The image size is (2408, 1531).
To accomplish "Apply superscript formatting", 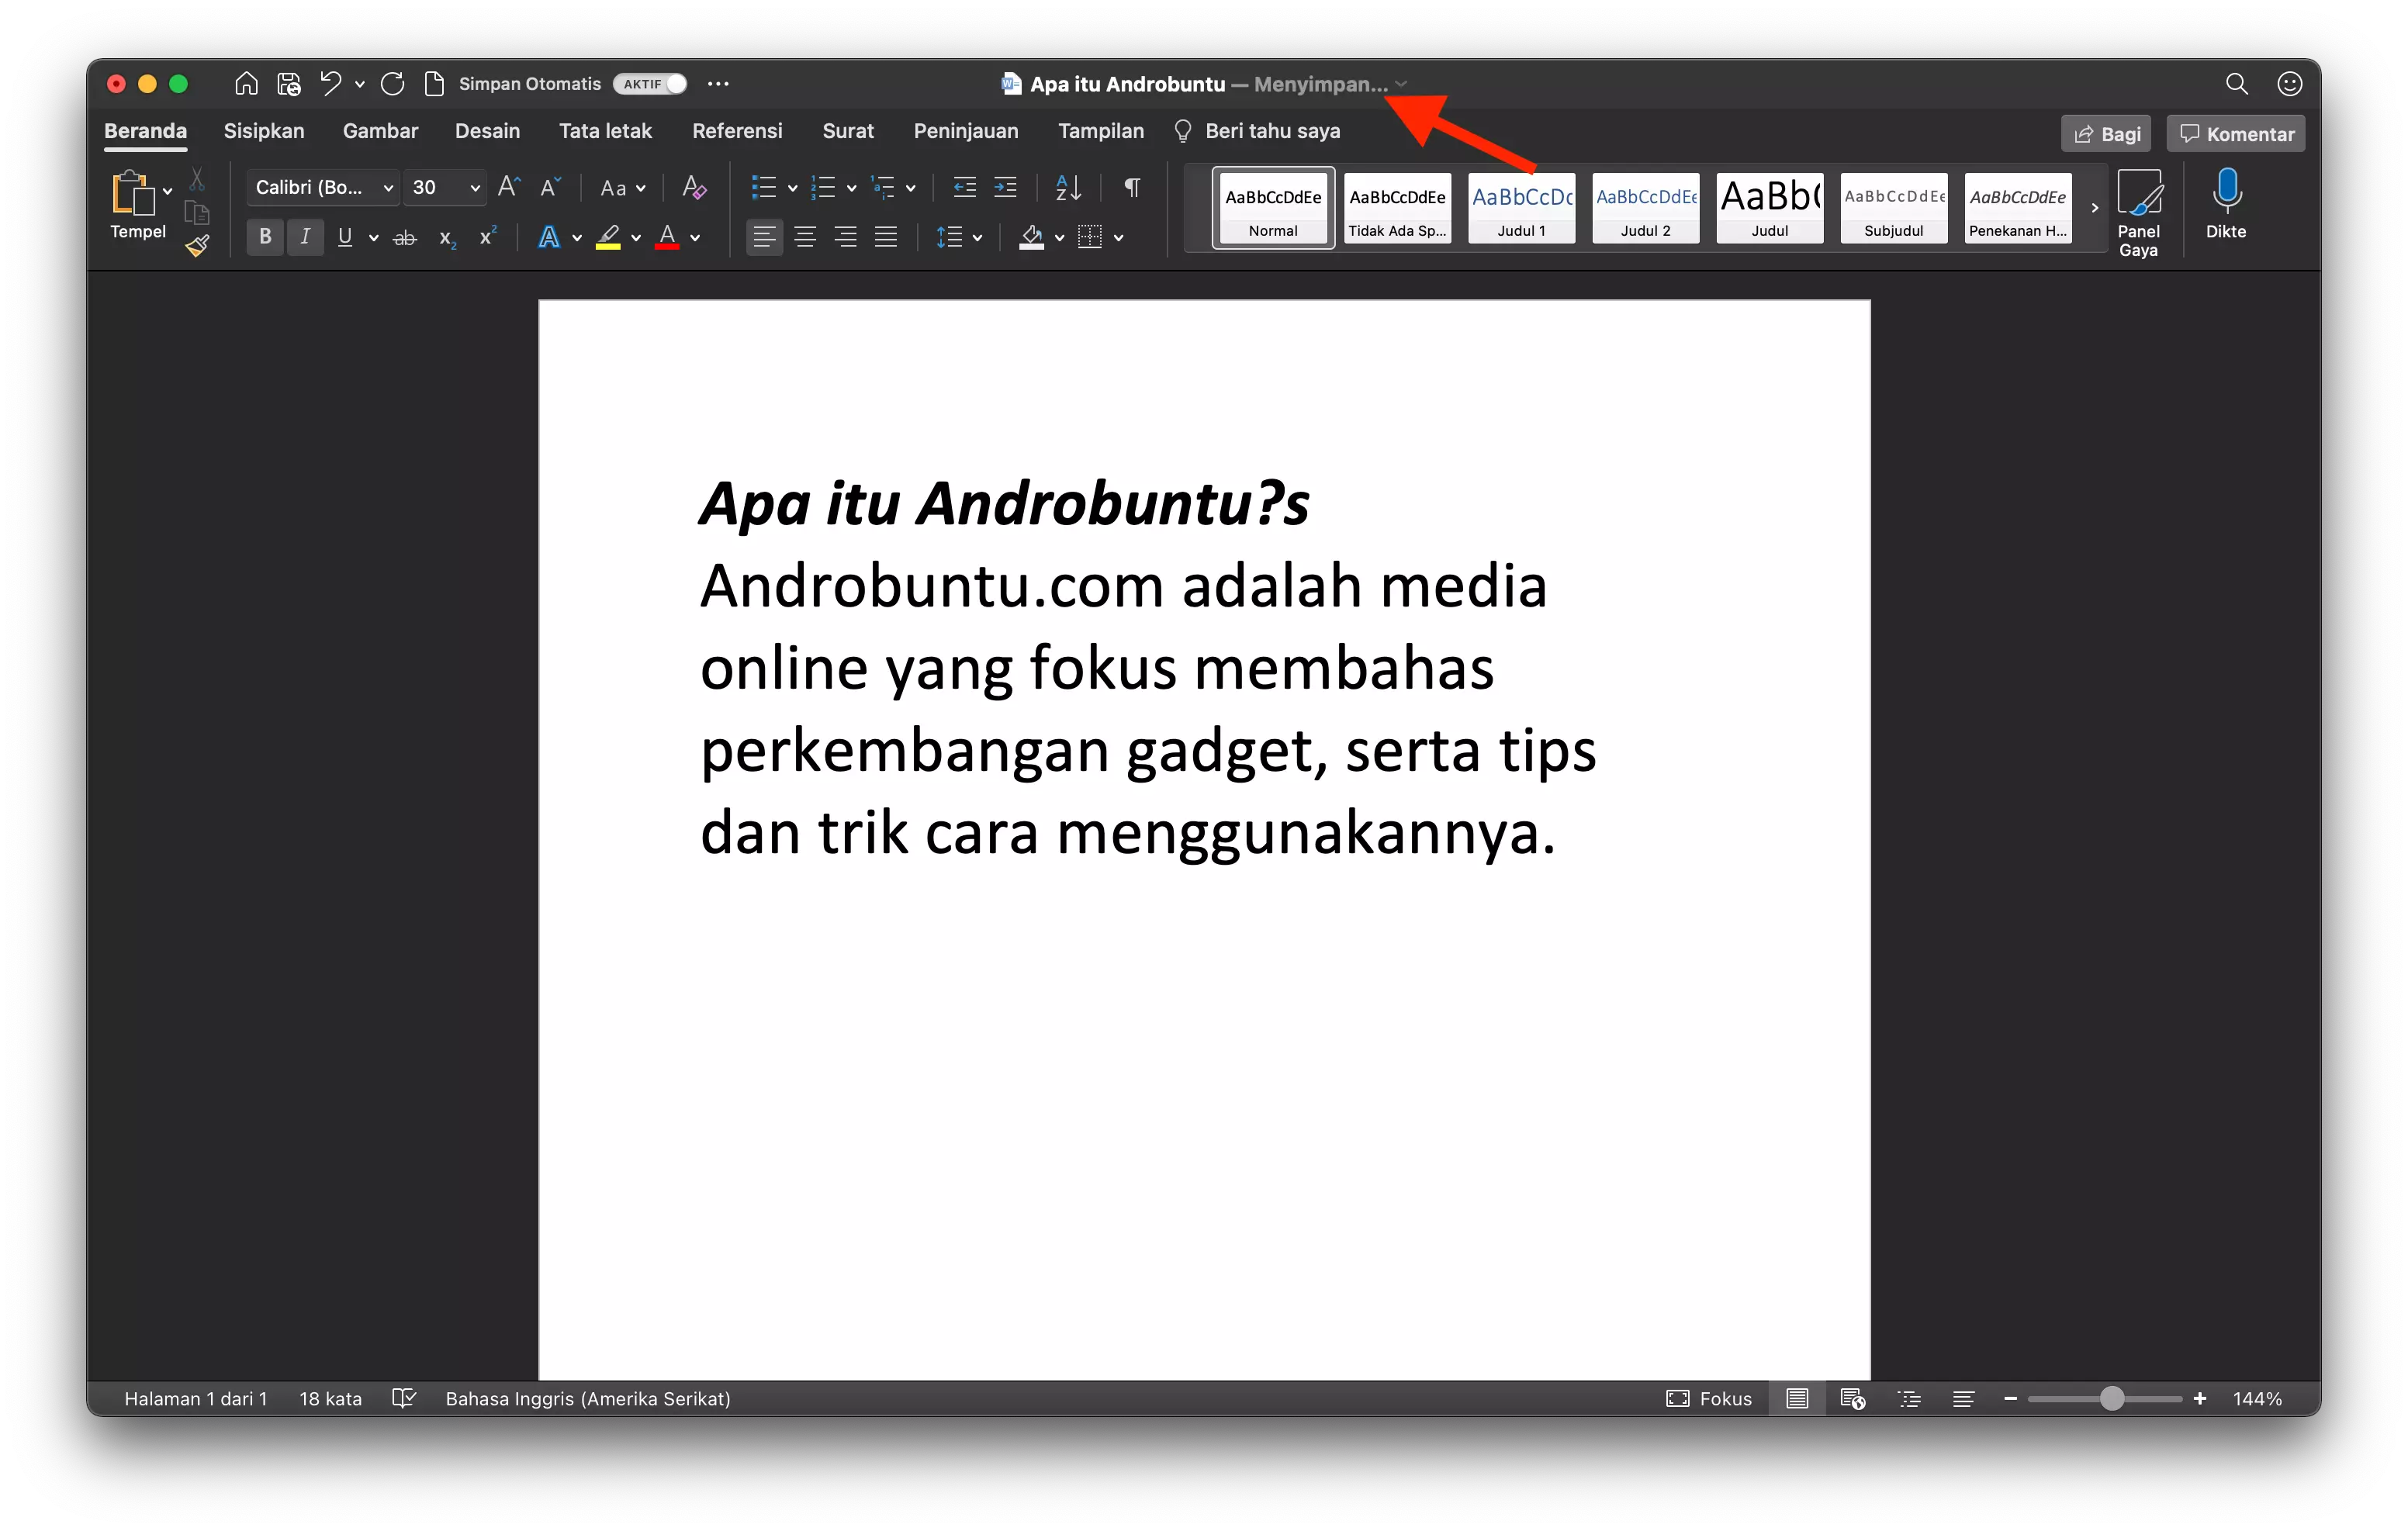I will click(x=487, y=237).
